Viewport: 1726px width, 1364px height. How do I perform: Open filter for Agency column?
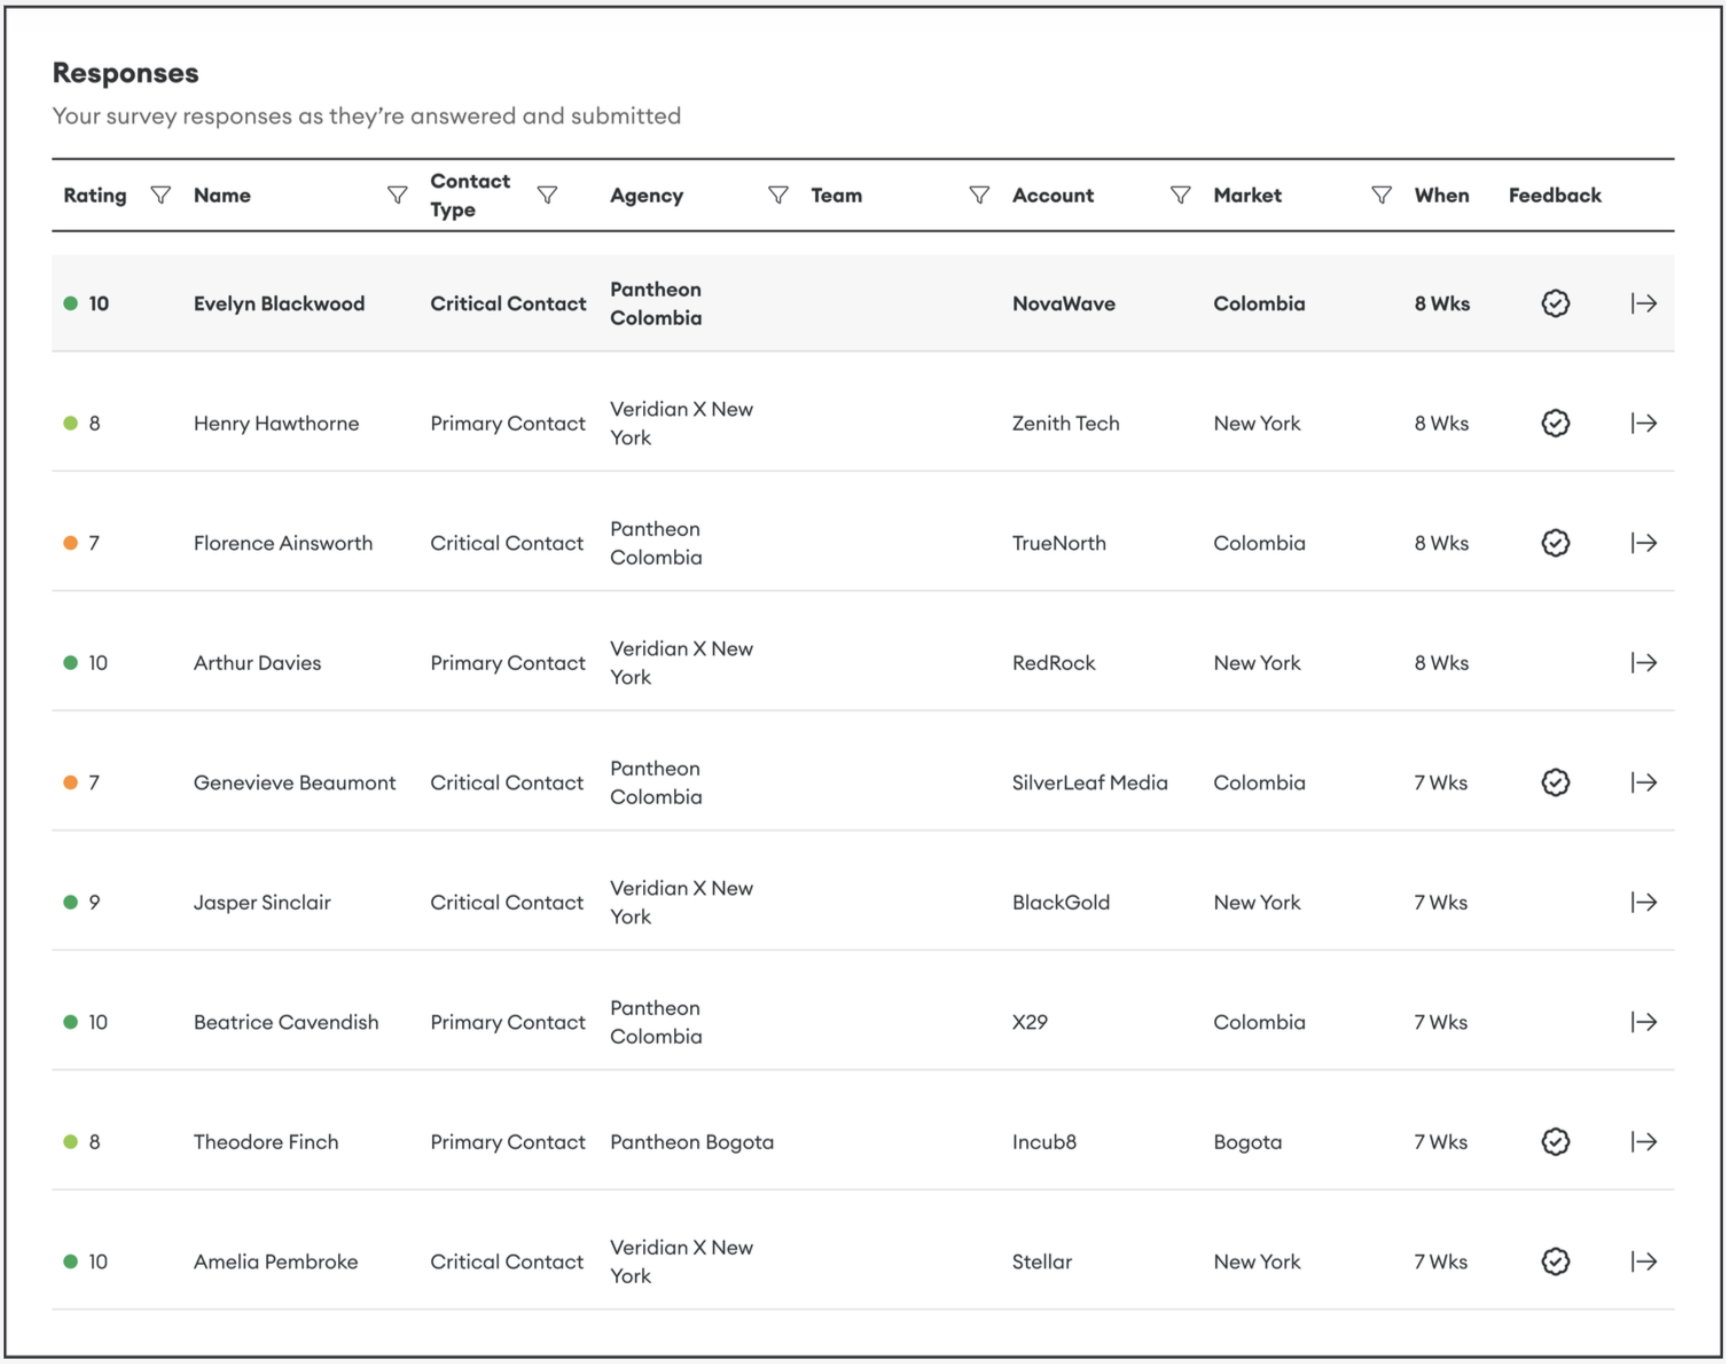(x=778, y=195)
